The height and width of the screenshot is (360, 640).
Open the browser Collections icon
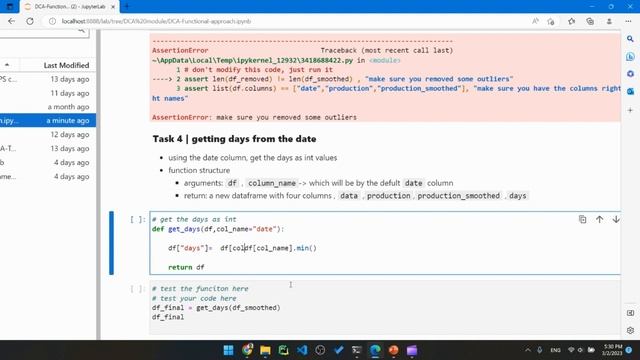590,21
